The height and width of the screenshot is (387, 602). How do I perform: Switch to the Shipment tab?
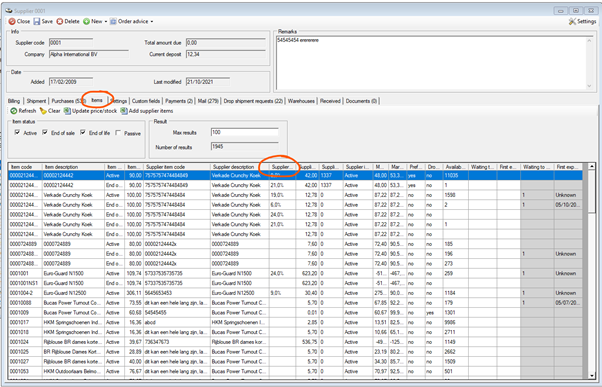point(36,101)
